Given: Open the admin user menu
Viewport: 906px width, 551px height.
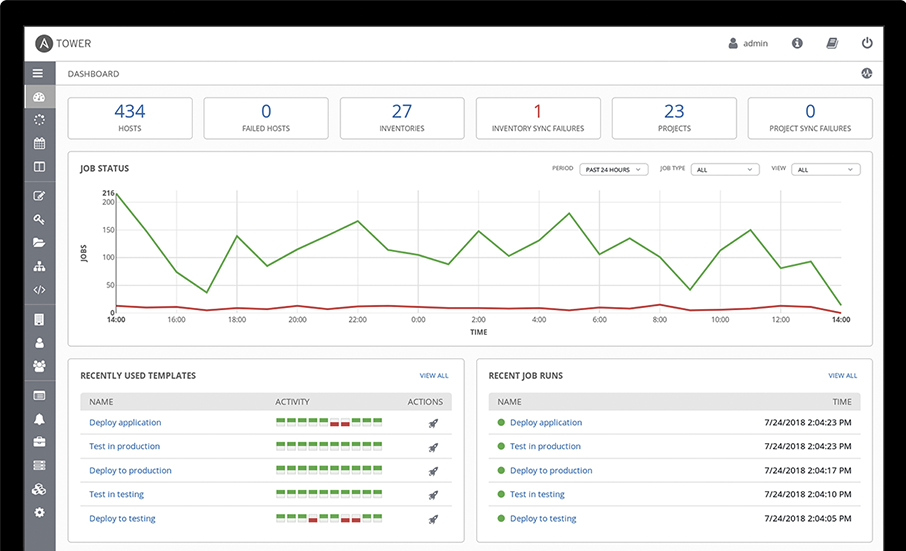Looking at the screenshot, I should (x=748, y=43).
